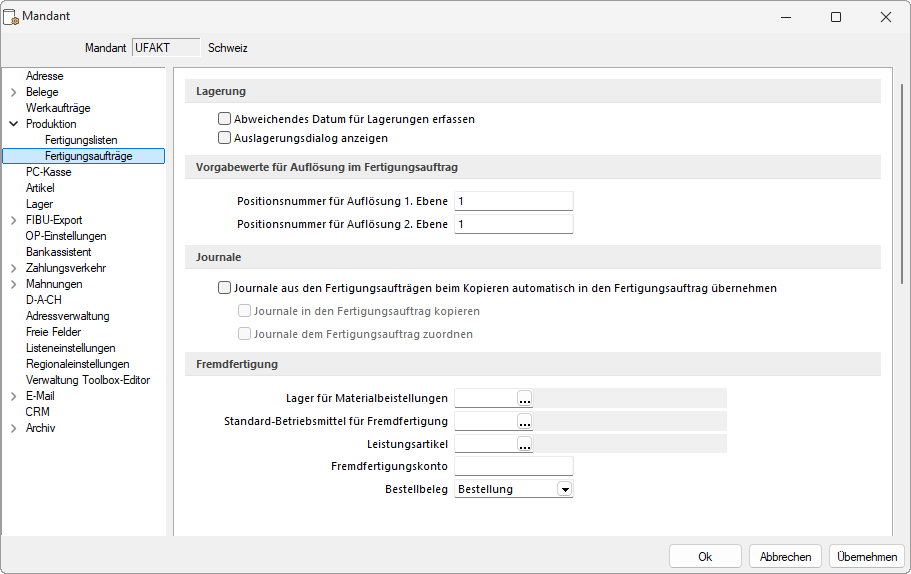Toggle Auslagerungsdialog anzeigen checkbox
Screen dimensions: 911x574
(x=225, y=138)
